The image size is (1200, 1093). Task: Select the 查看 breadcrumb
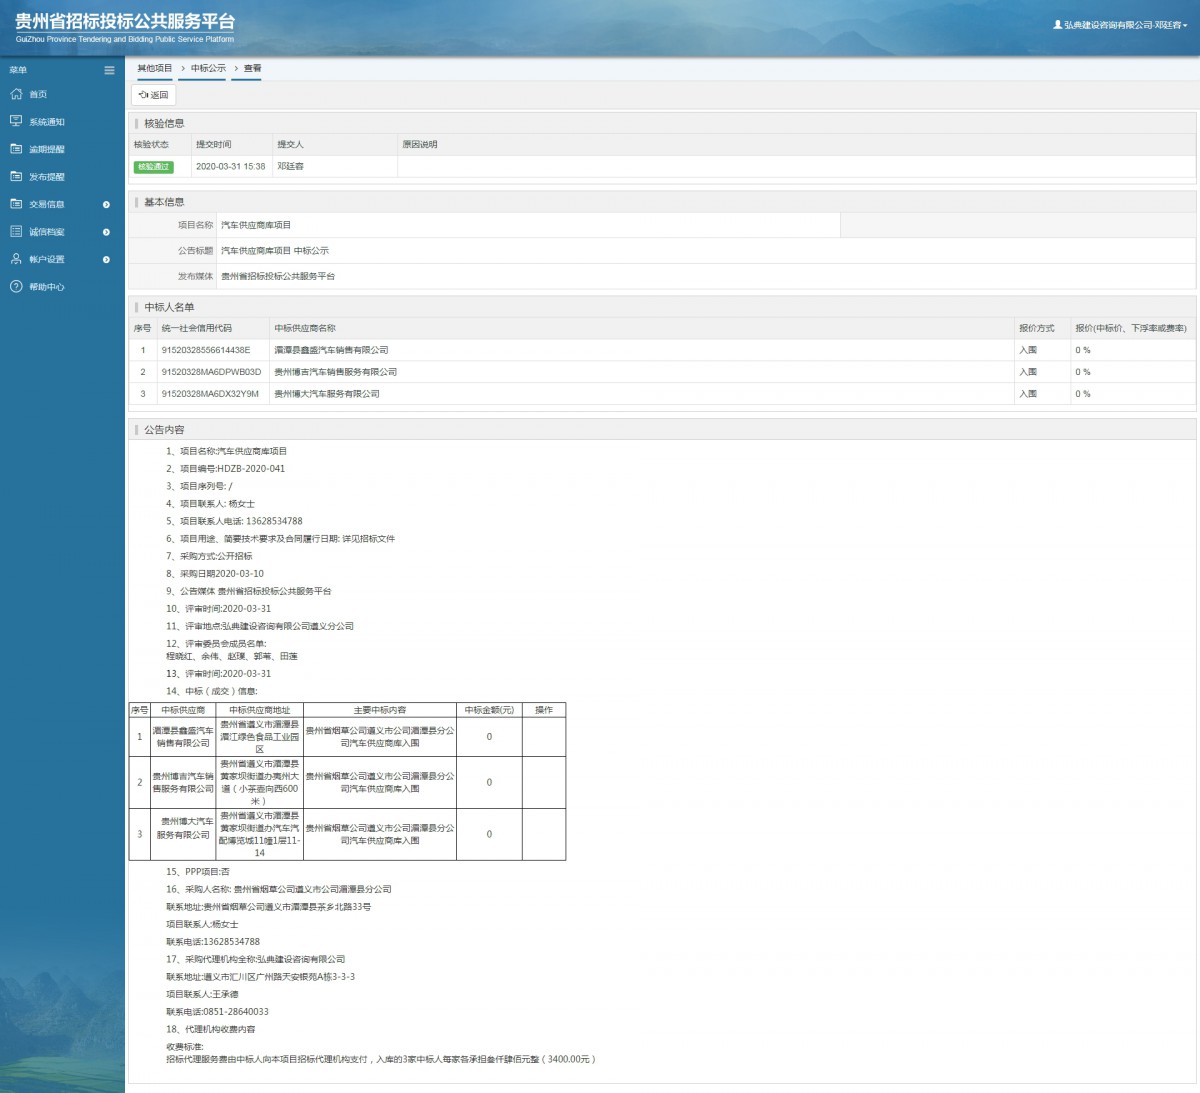tap(252, 68)
